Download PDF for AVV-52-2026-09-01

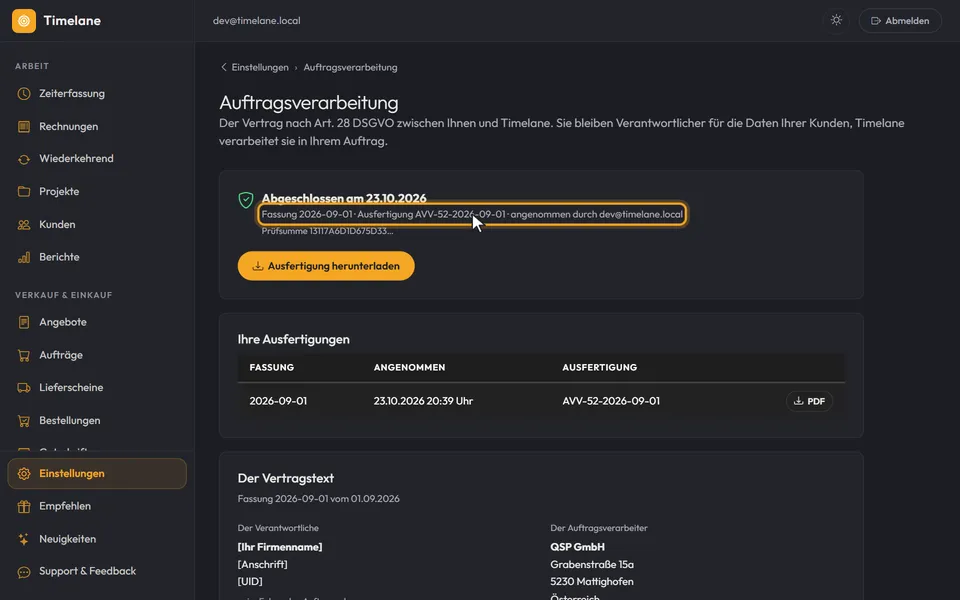pyautogui.click(x=809, y=401)
